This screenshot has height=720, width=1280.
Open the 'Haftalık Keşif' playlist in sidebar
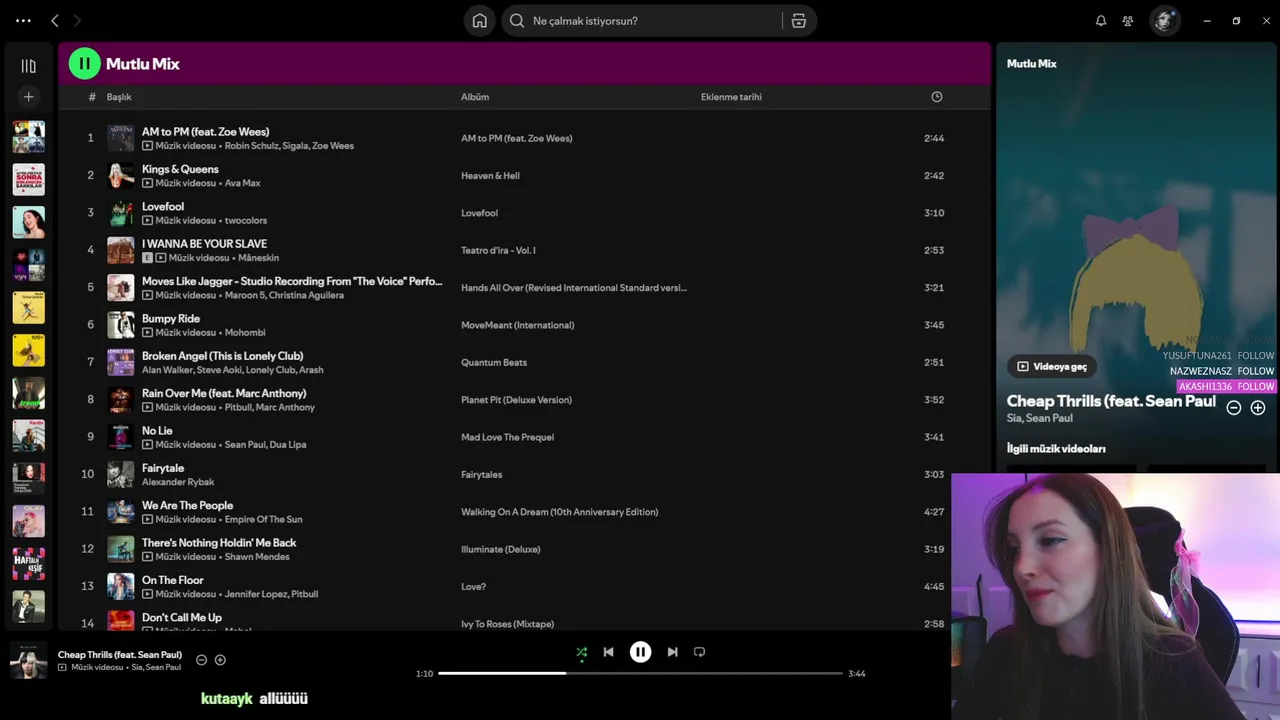pyautogui.click(x=28, y=564)
